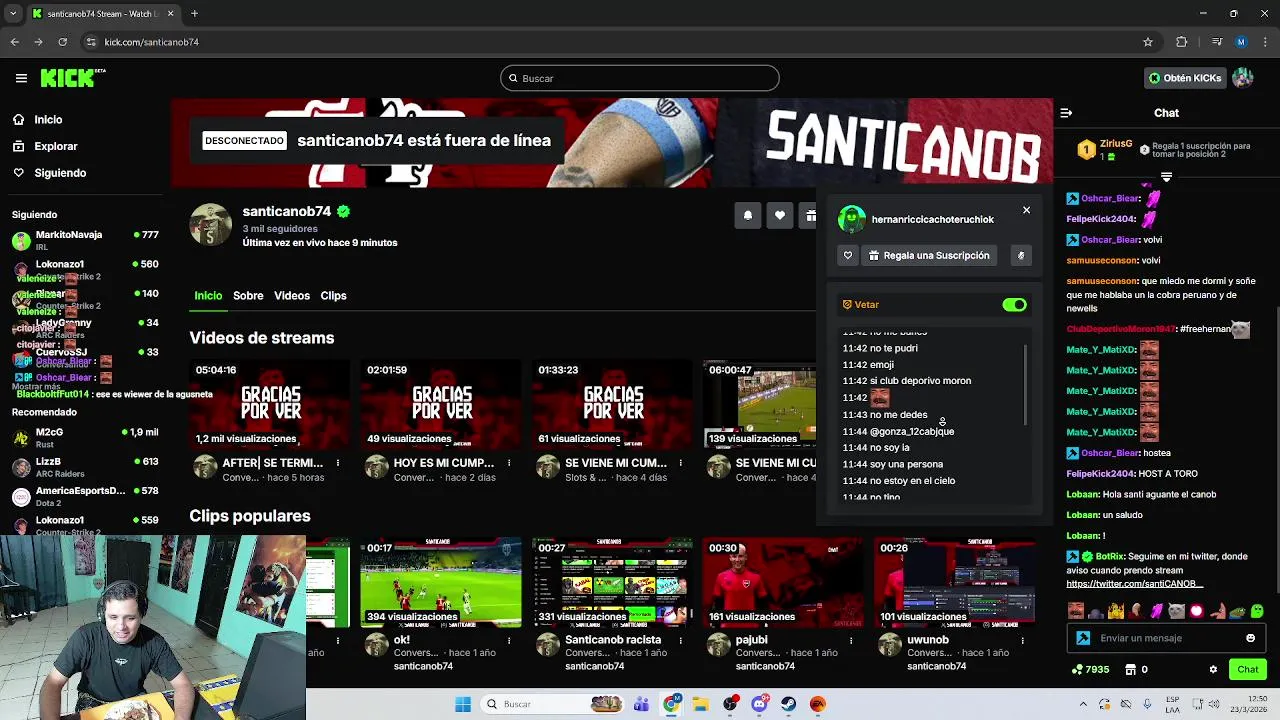
Task: Select the white cat emote in quick bar
Action: point(1176,611)
